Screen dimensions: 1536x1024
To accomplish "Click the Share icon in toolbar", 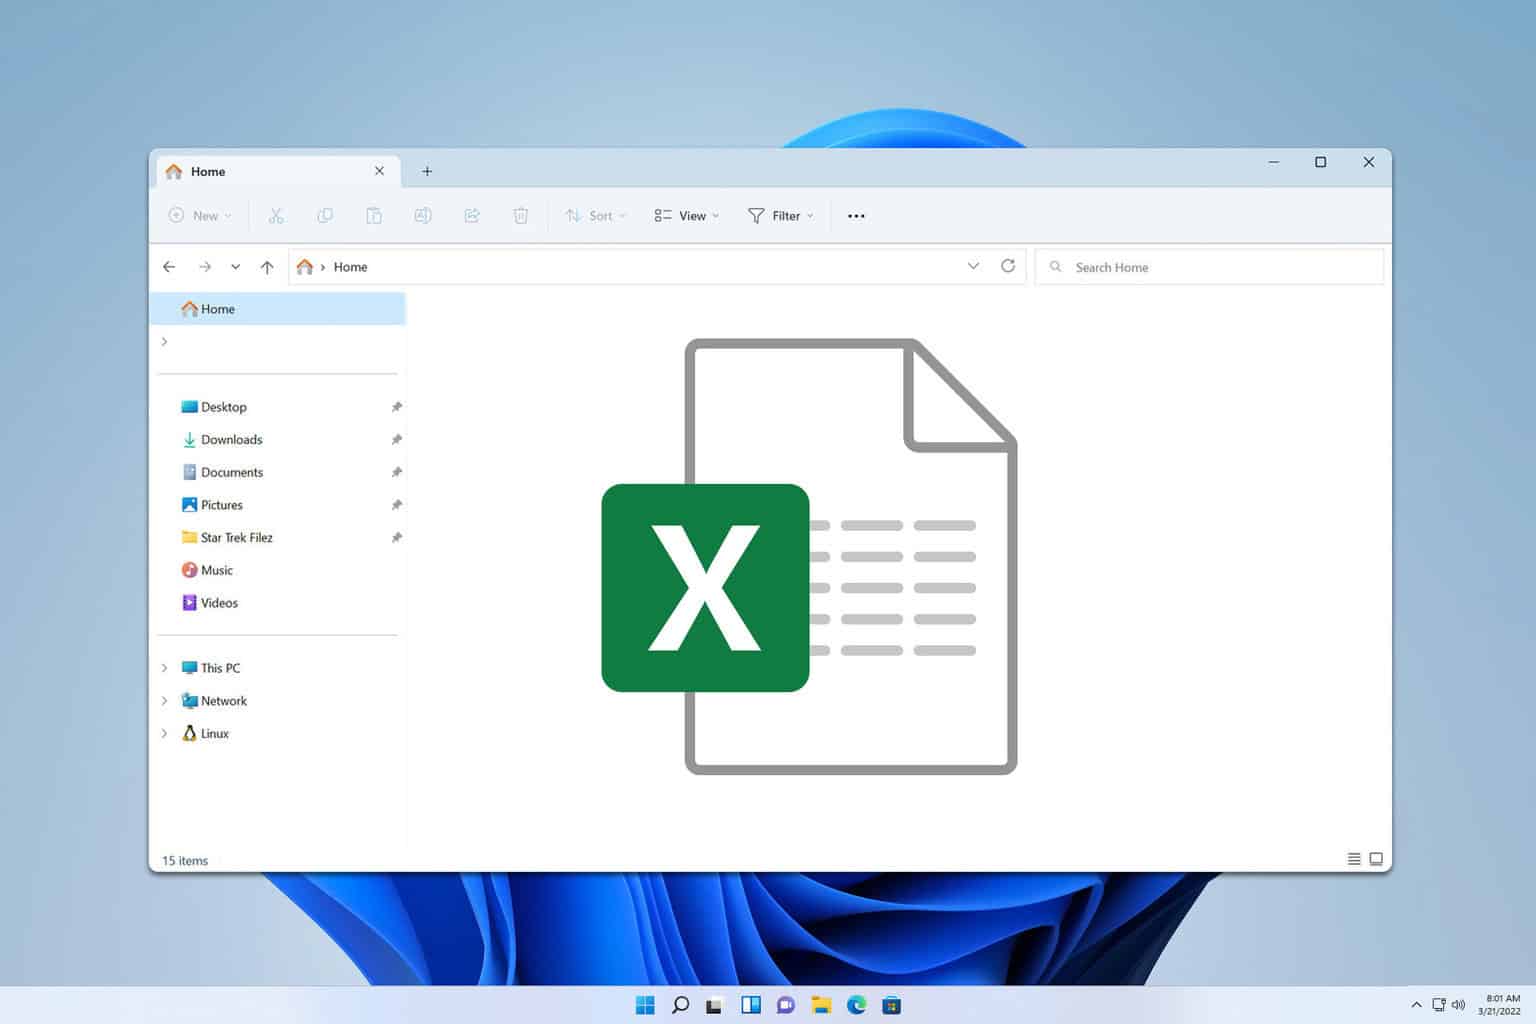I will click(x=472, y=215).
